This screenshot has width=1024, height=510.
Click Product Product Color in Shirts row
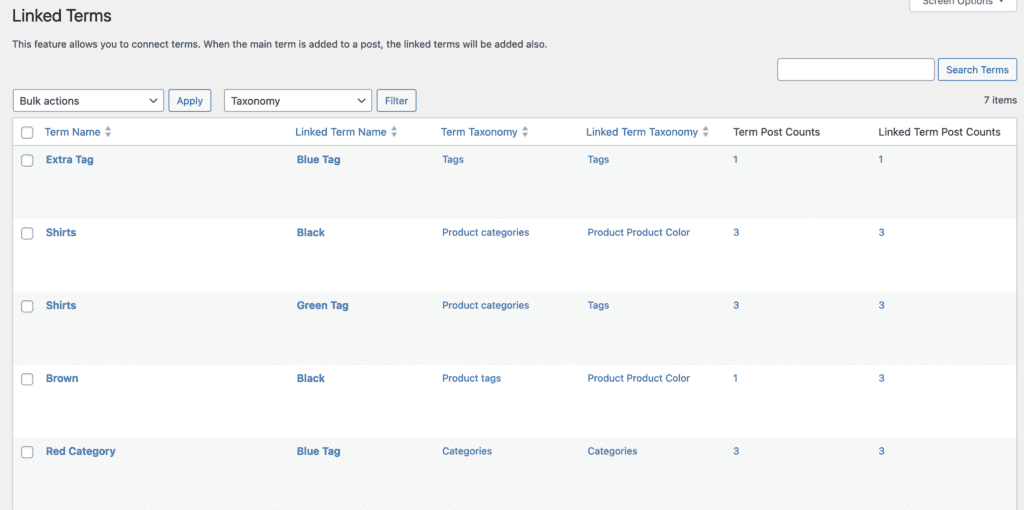pos(639,232)
